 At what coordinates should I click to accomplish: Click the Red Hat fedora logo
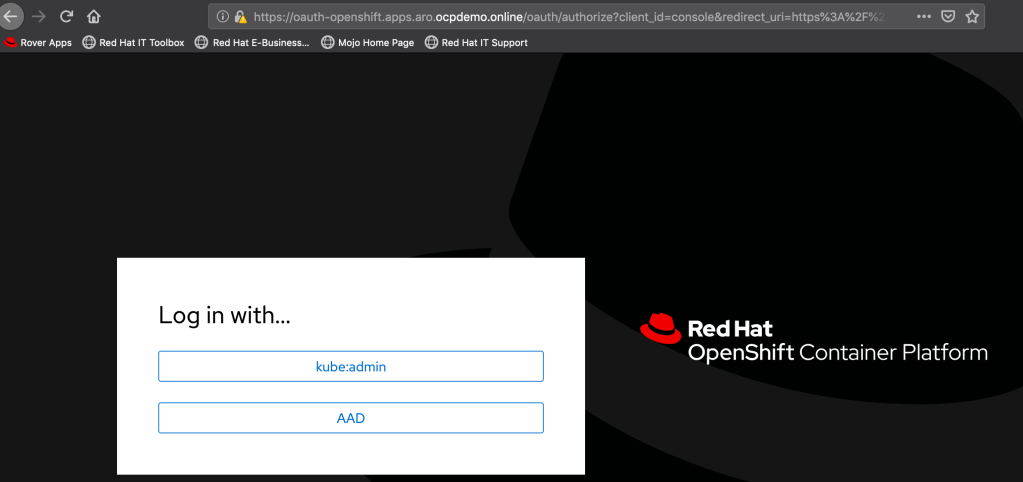(x=660, y=328)
